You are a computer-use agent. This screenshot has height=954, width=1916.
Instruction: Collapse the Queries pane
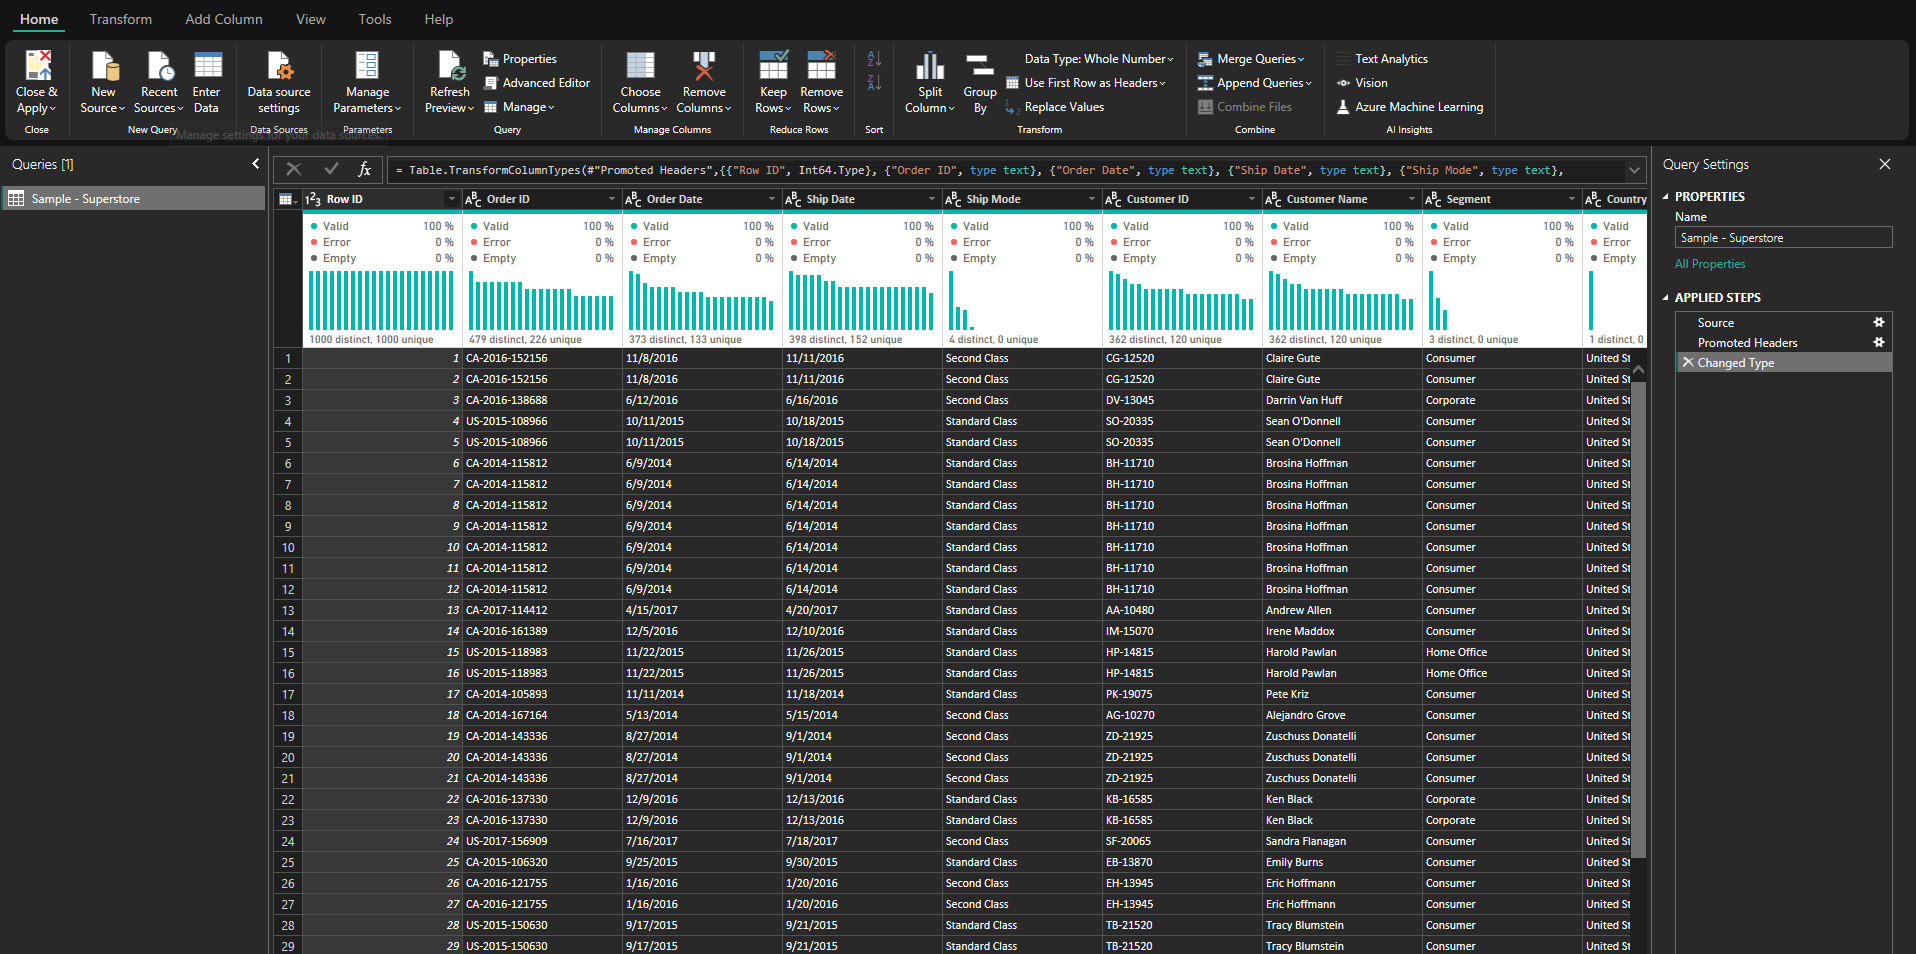(x=256, y=164)
